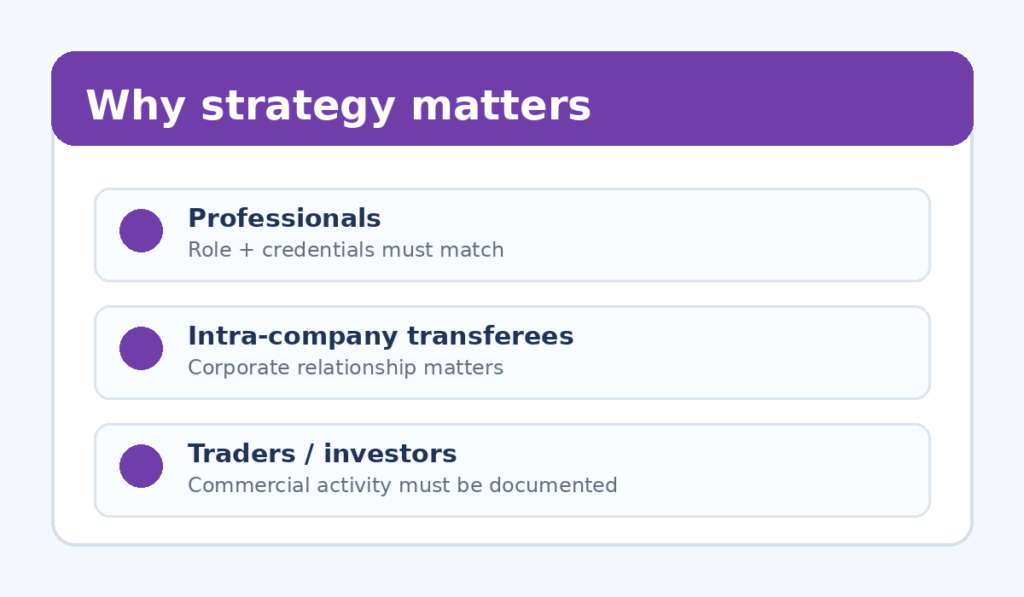Click the word "credentials" in the first card
This screenshot has width=1024, height=597.
[x=314, y=250]
